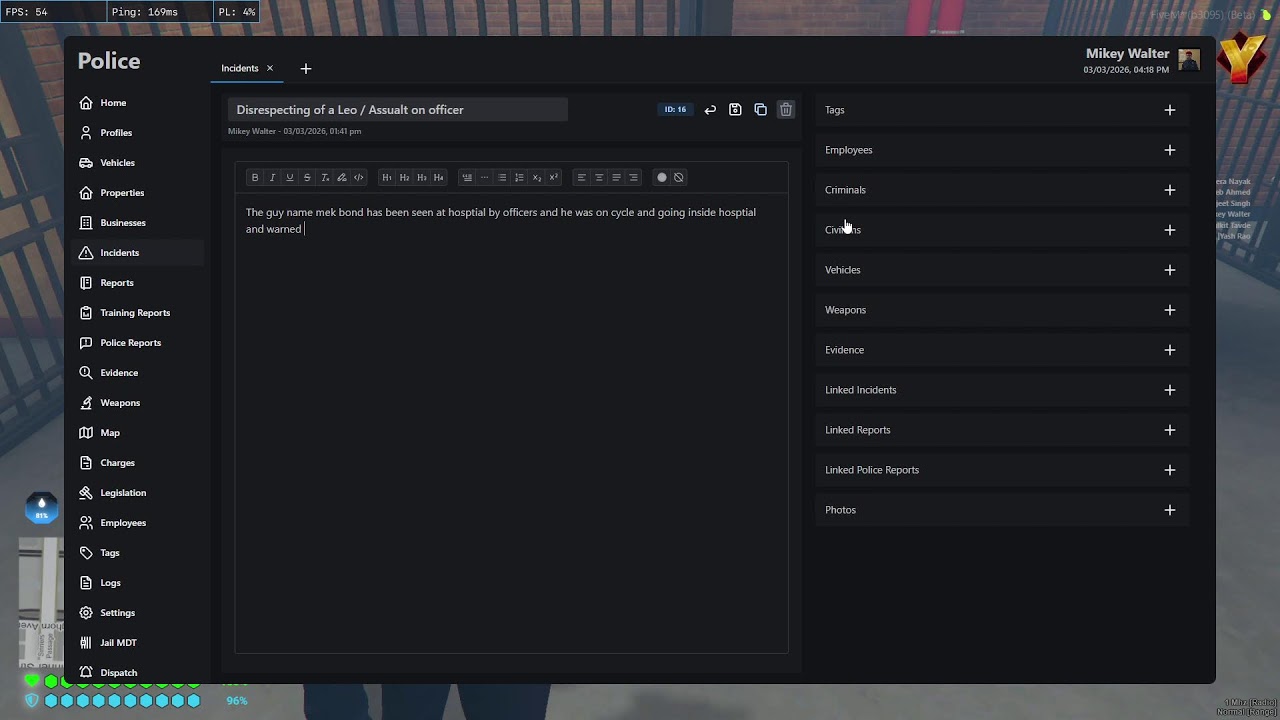Open Police Reports from the sidebar
The image size is (1280, 720).
[x=139, y=343]
